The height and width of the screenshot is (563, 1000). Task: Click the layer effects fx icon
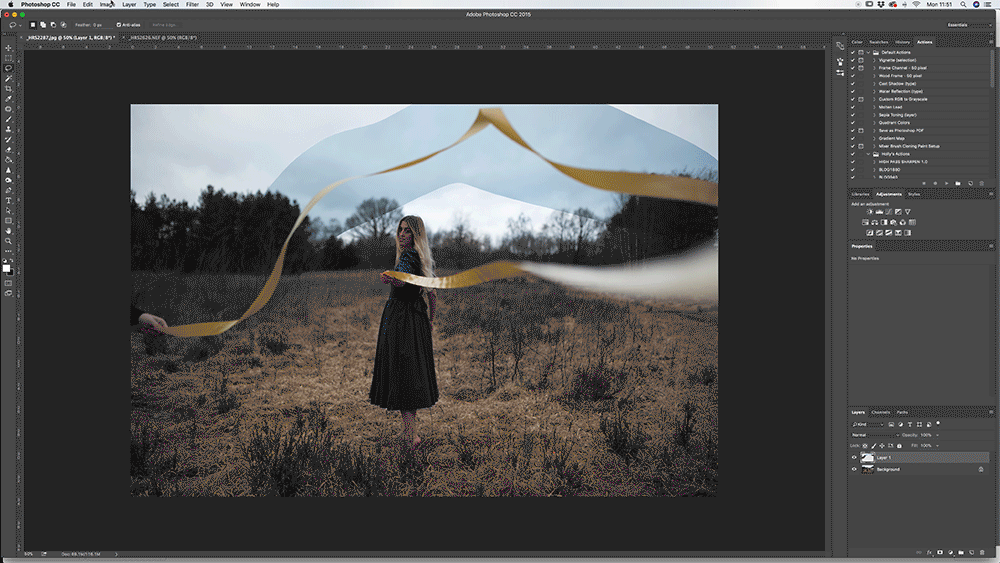[x=929, y=553]
